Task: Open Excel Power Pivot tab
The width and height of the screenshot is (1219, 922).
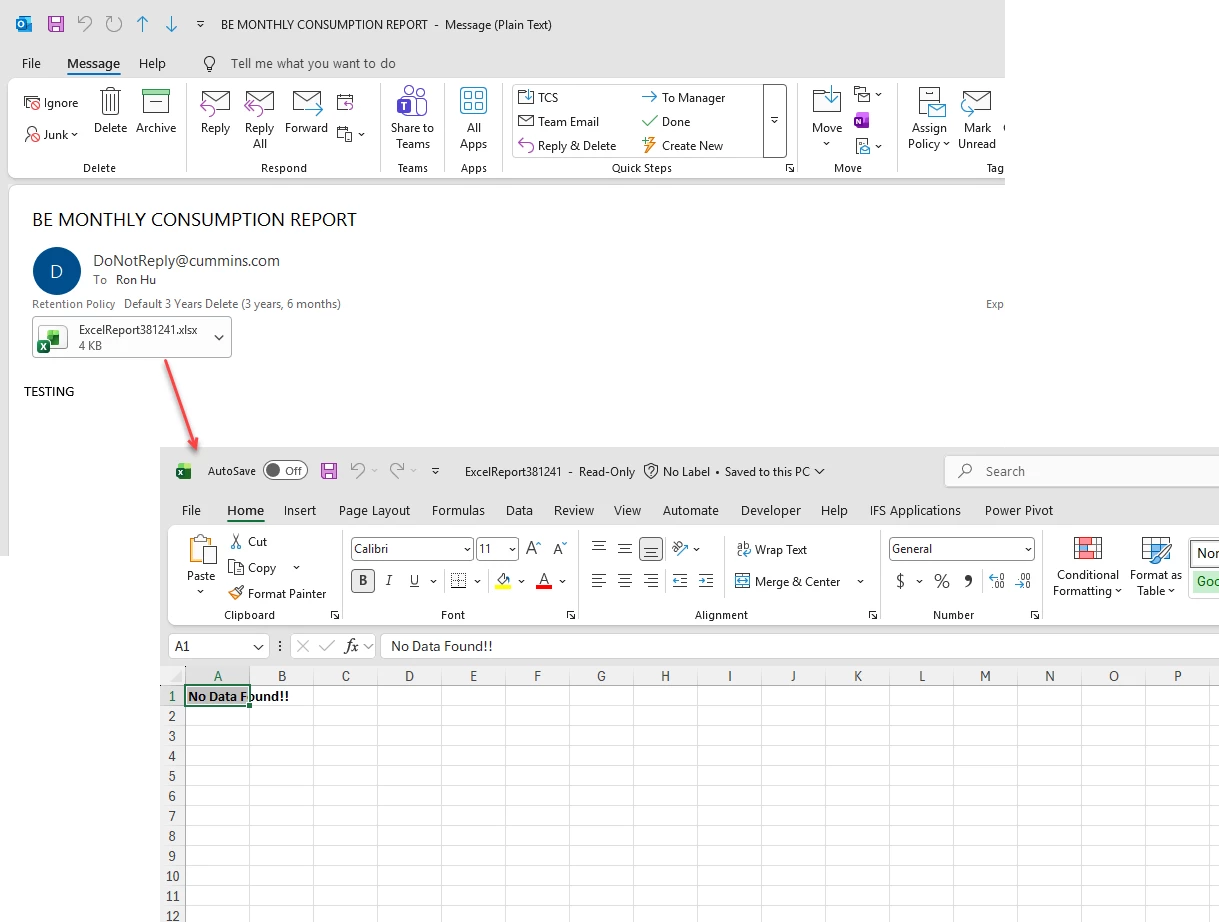Action: 1019,510
